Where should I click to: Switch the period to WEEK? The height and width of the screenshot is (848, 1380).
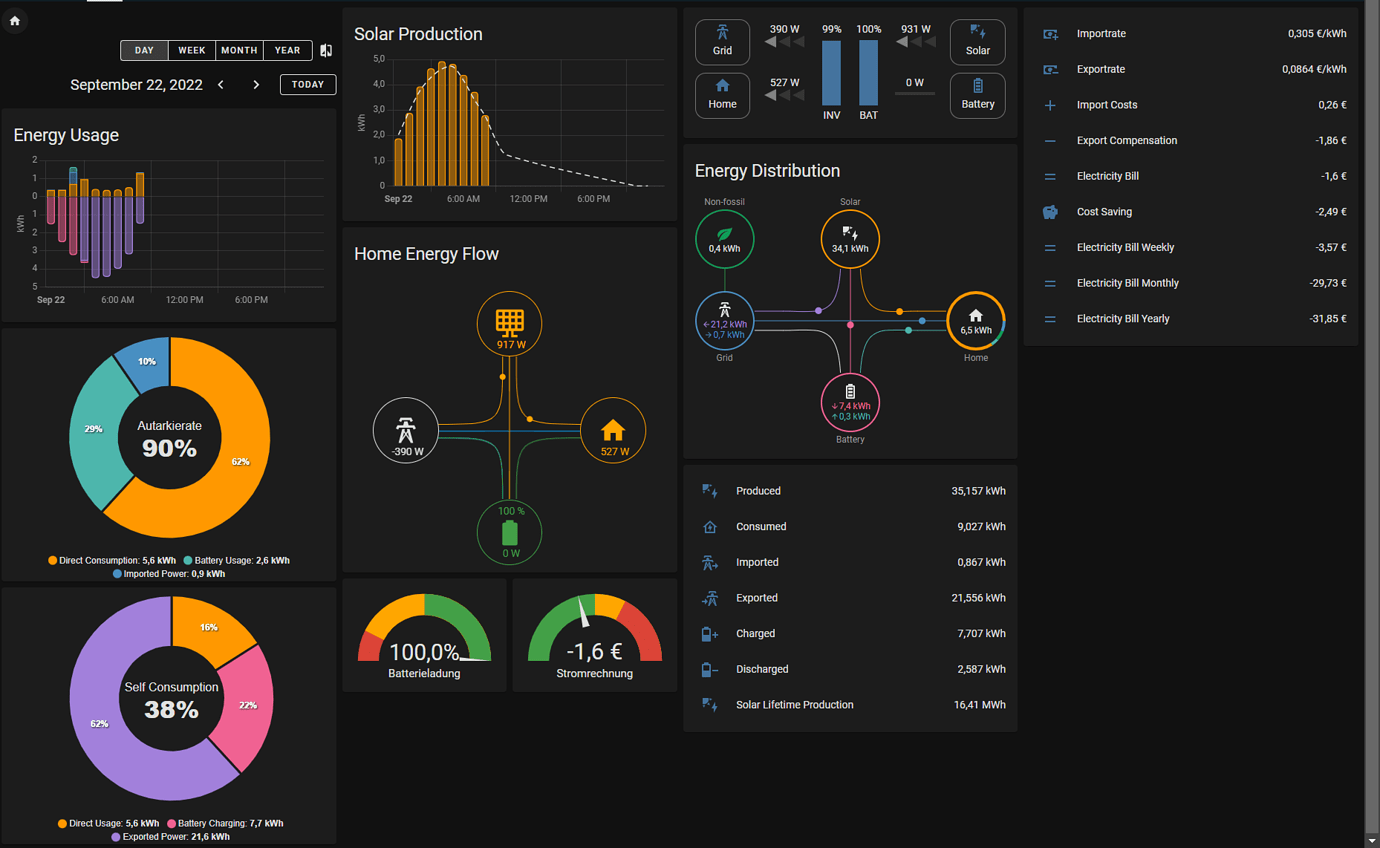coord(192,50)
